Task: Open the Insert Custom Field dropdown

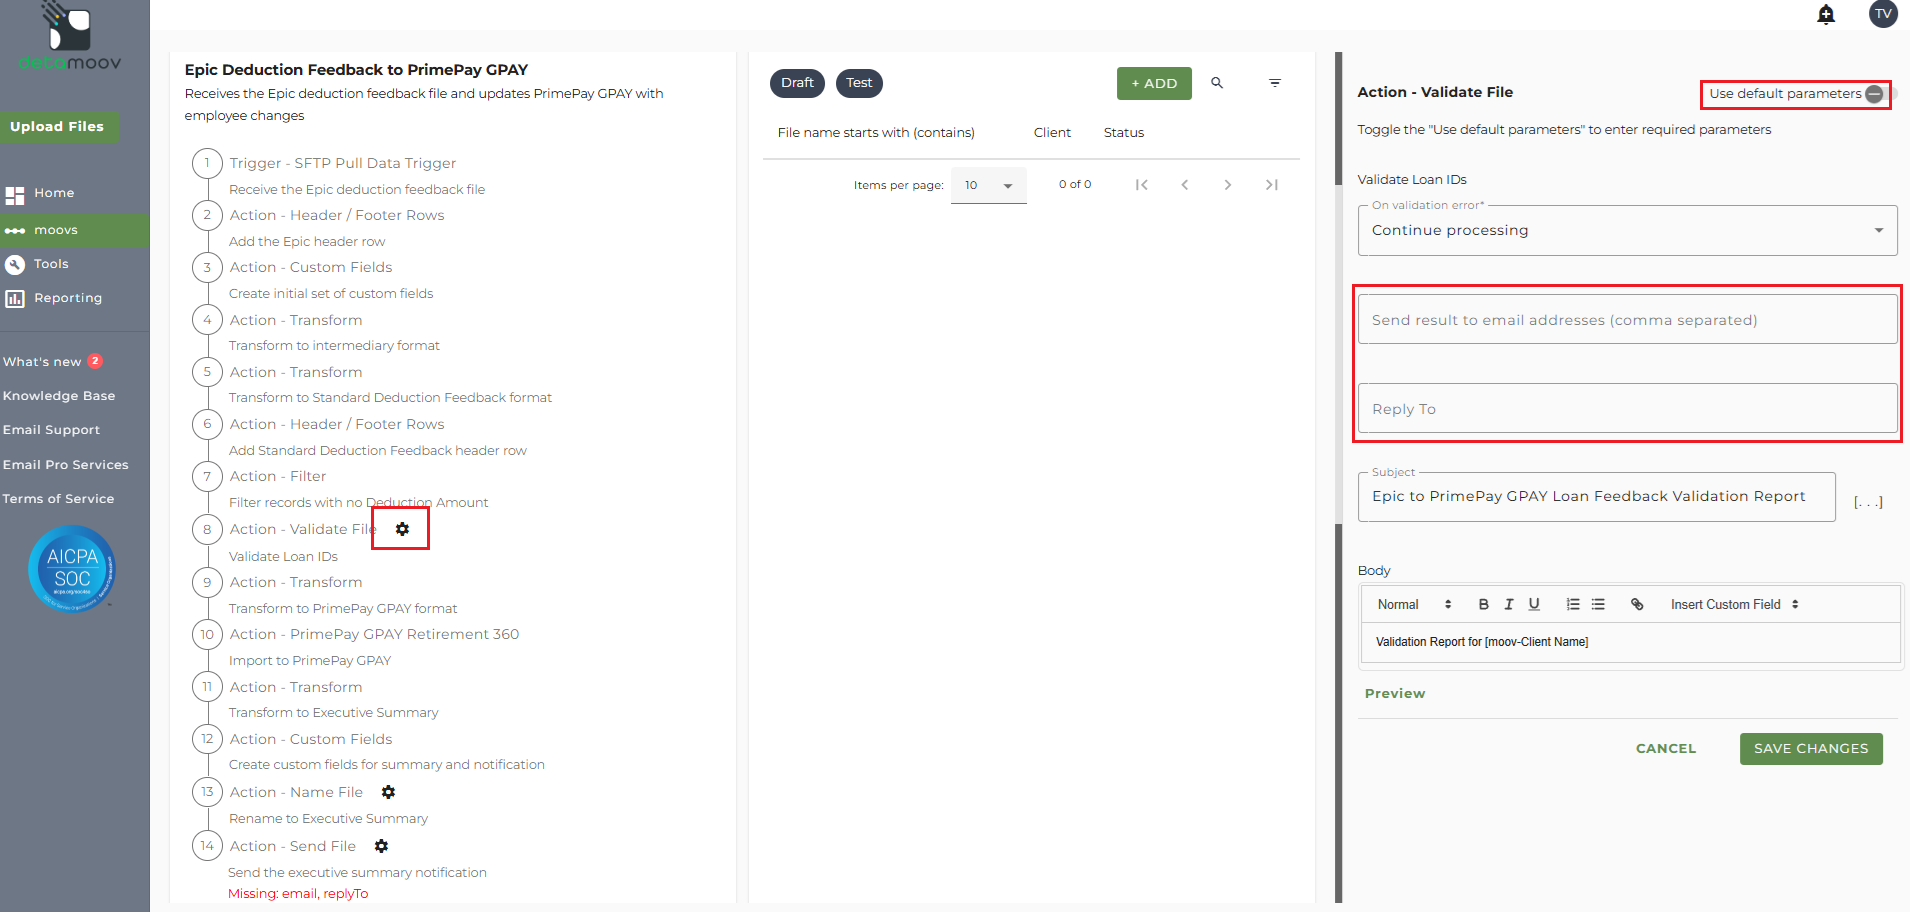Action: point(1735,604)
